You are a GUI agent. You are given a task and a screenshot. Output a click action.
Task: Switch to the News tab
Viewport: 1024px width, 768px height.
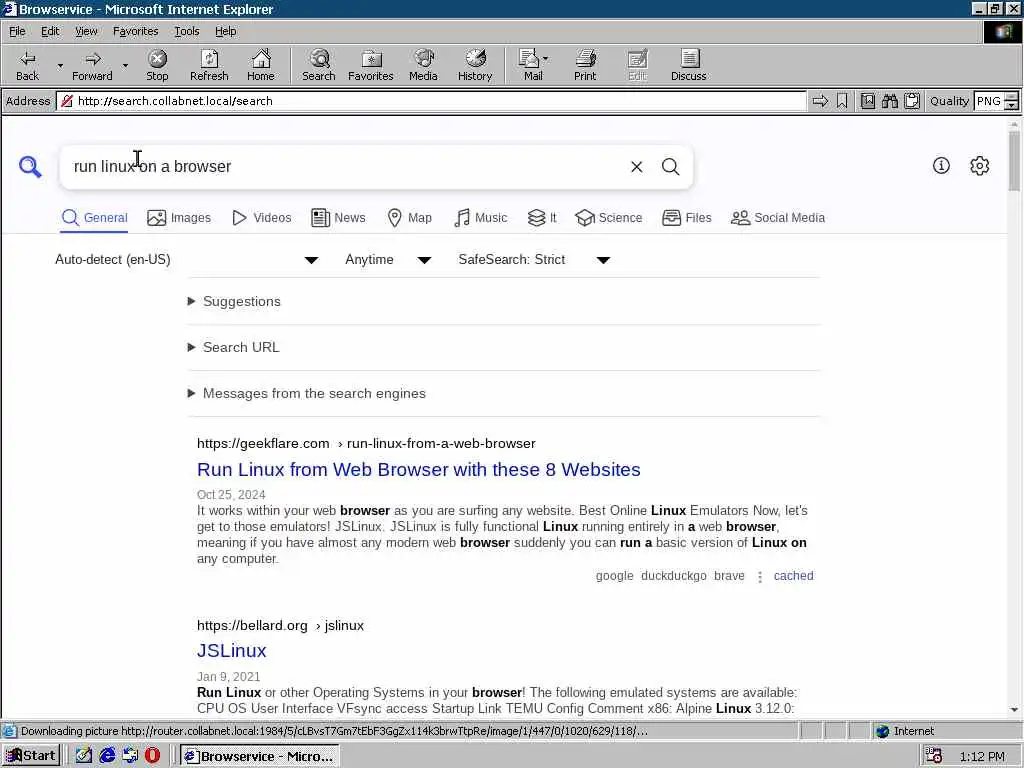pos(338,218)
